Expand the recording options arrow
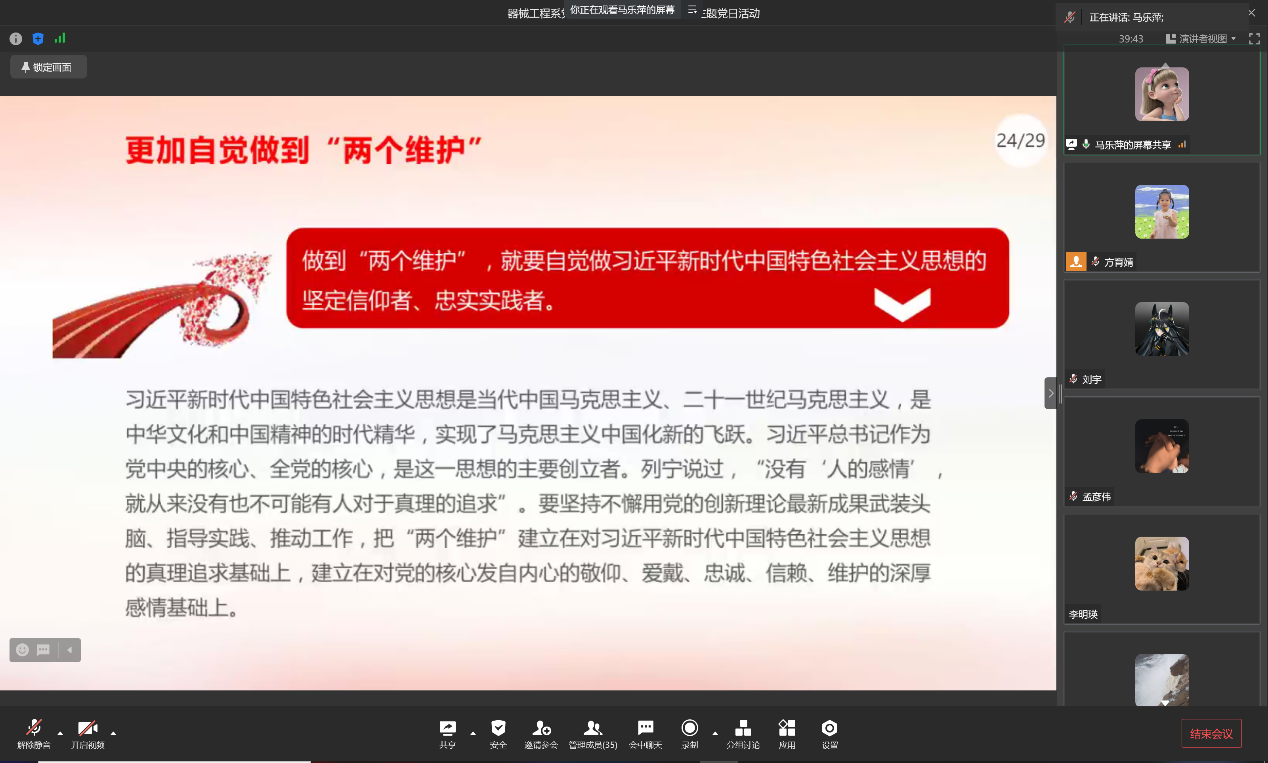Image resolution: width=1268 pixels, height=763 pixels. pos(714,732)
